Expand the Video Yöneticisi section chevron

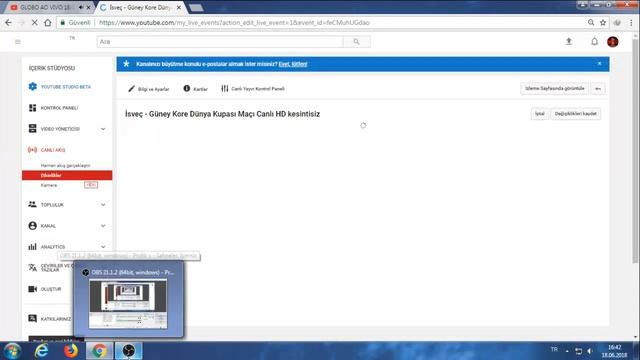point(103,129)
